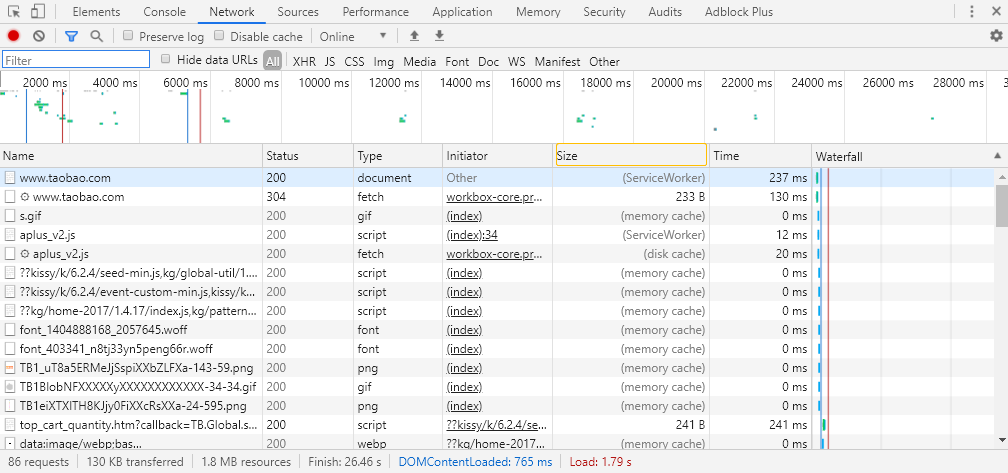
Task: Toggle the device toolbar icon
Action: [x=38, y=12]
